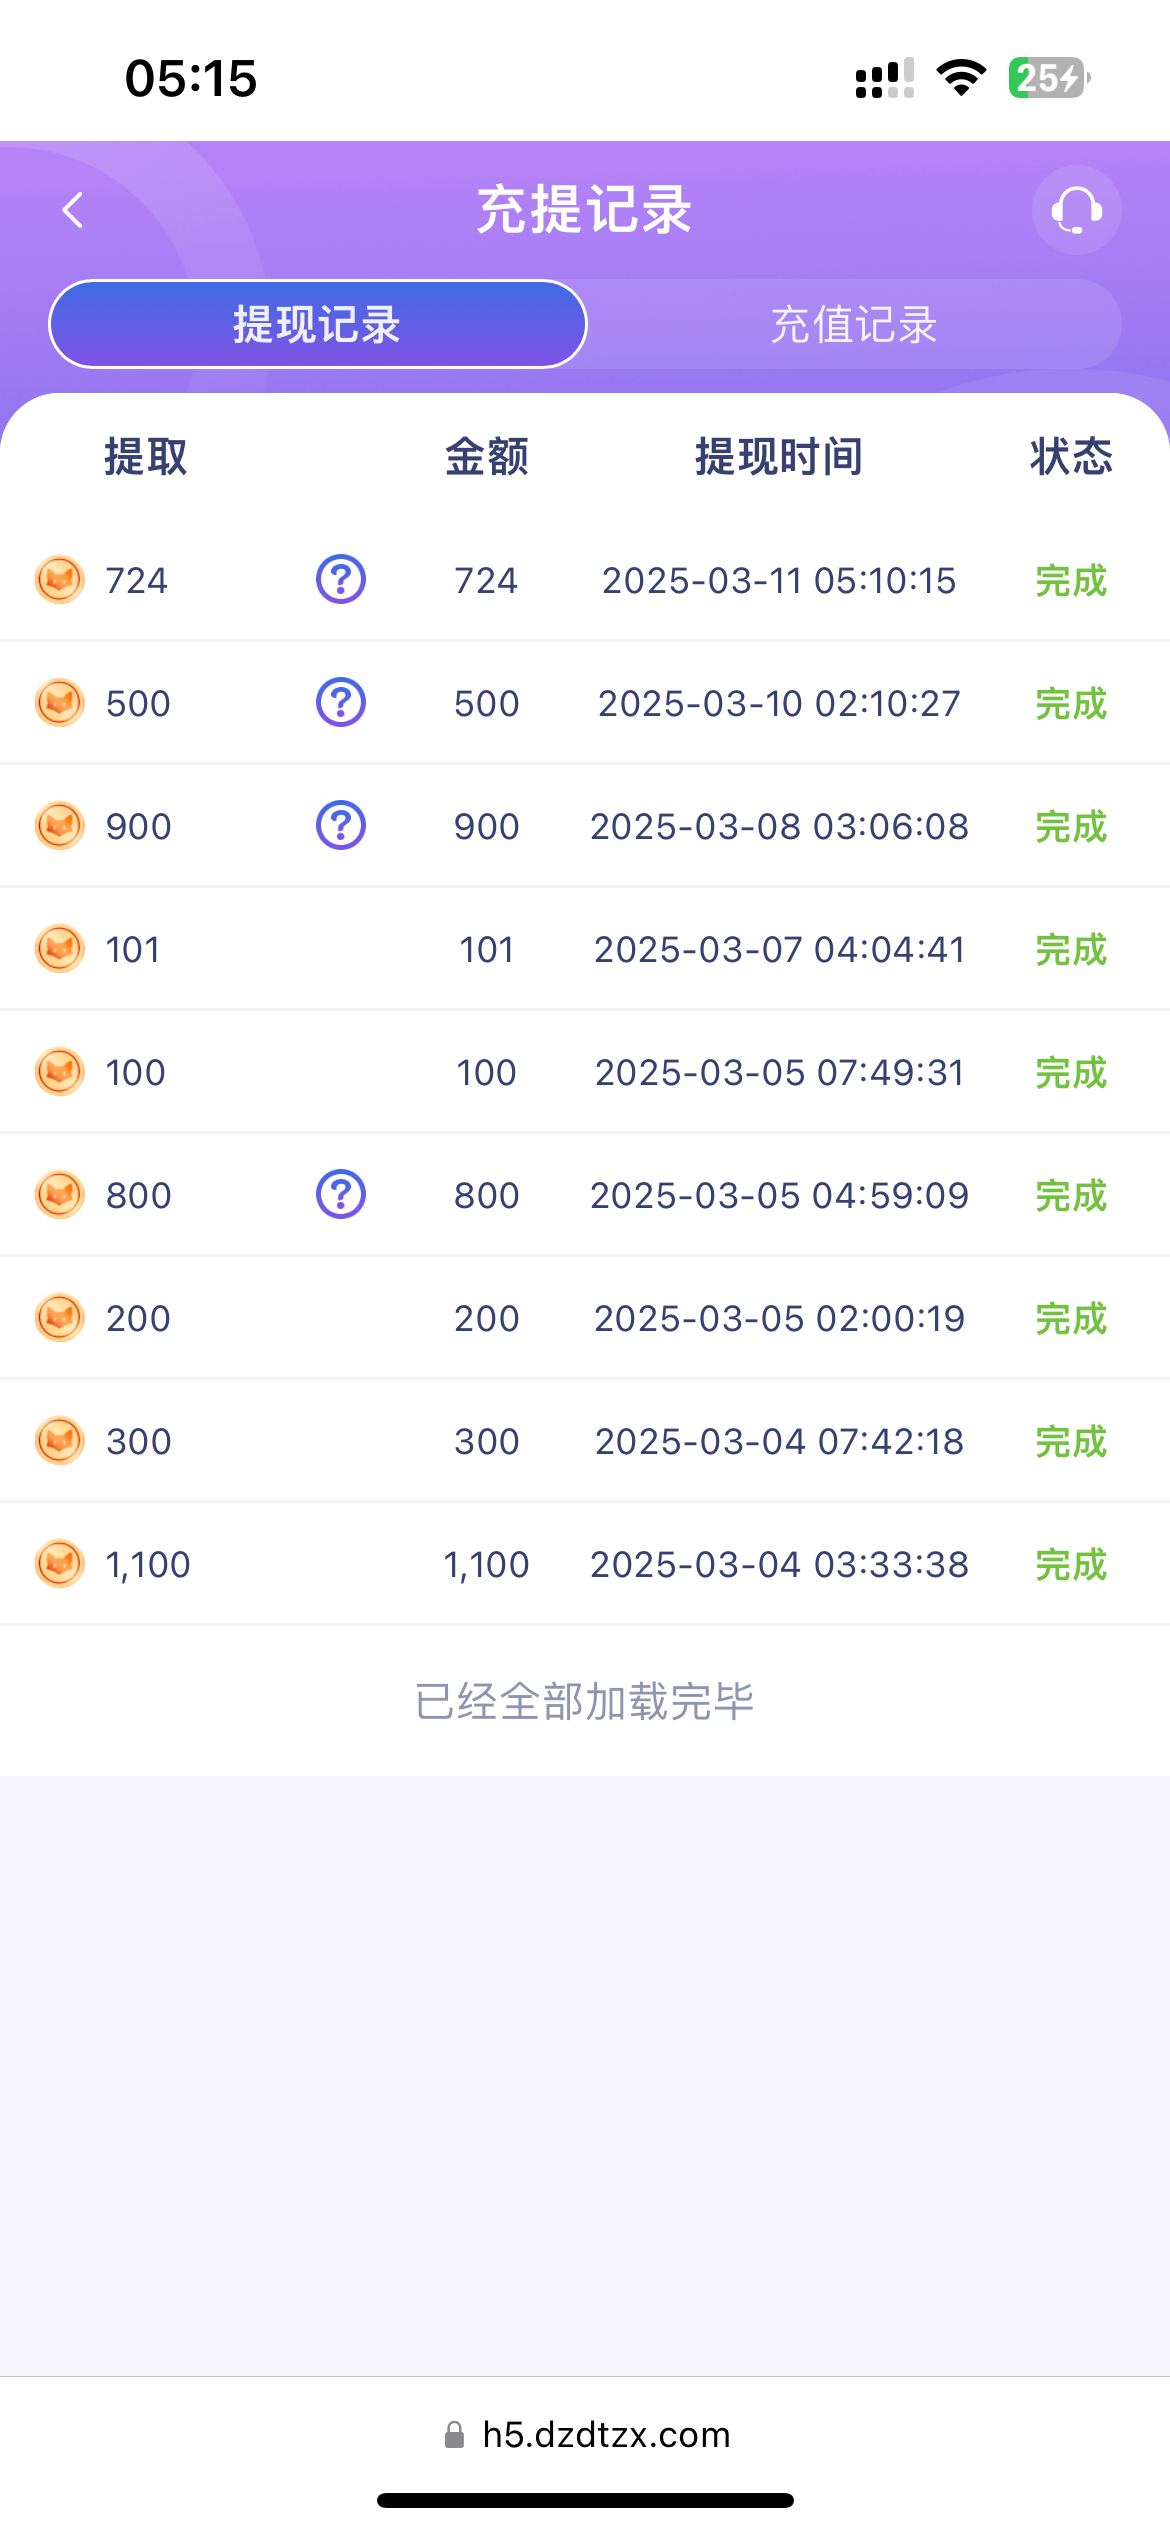Select the 2025-03-05 02:00:19 withdrawal row
This screenshot has width=1170, height=2532.
[x=779, y=1319]
